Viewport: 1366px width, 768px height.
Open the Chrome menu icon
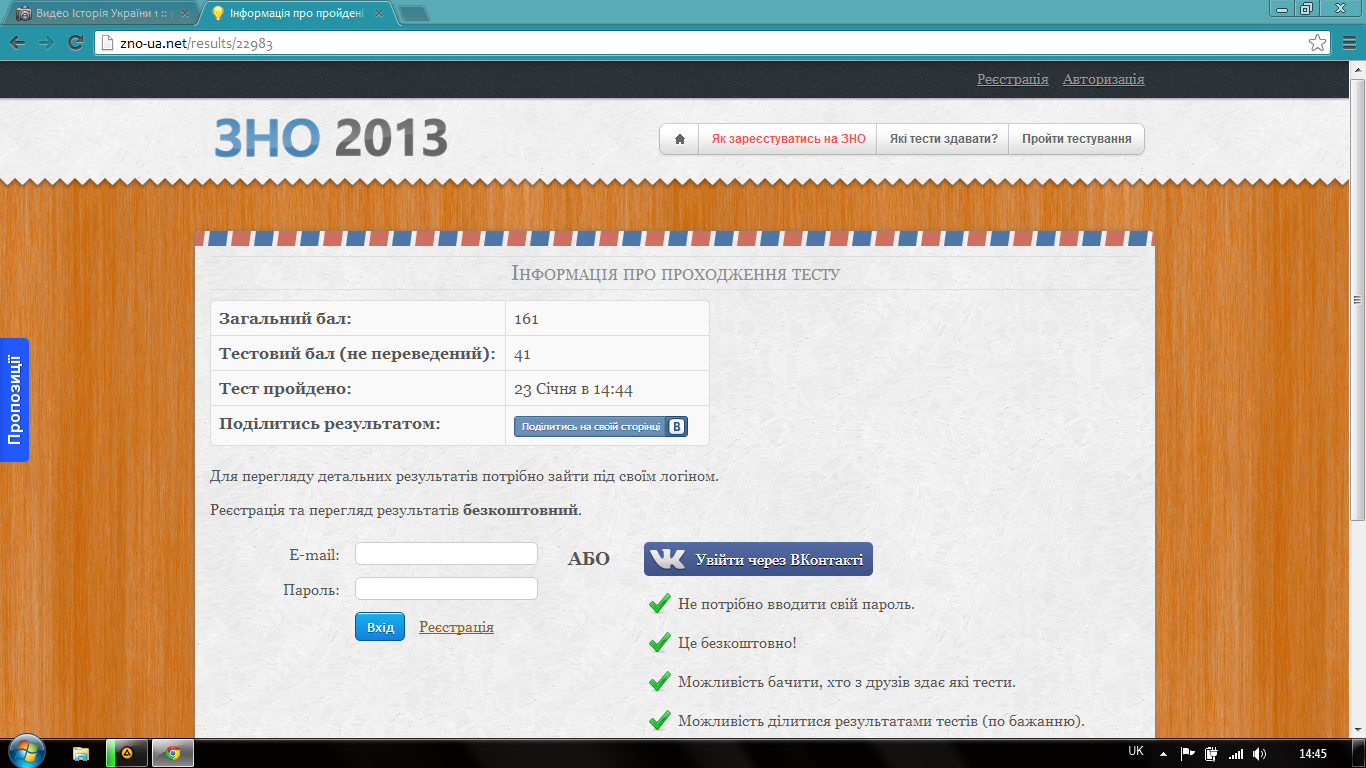tap(1347, 43)
